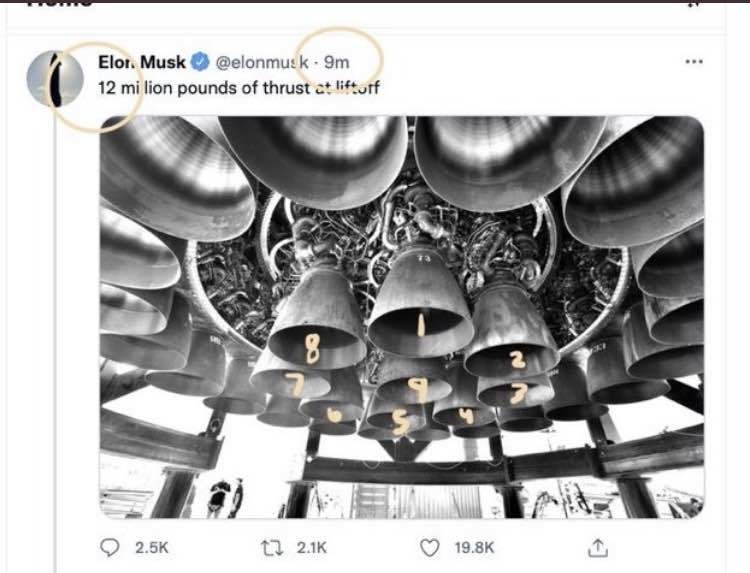Click the share upload icon

click(598, 547)
